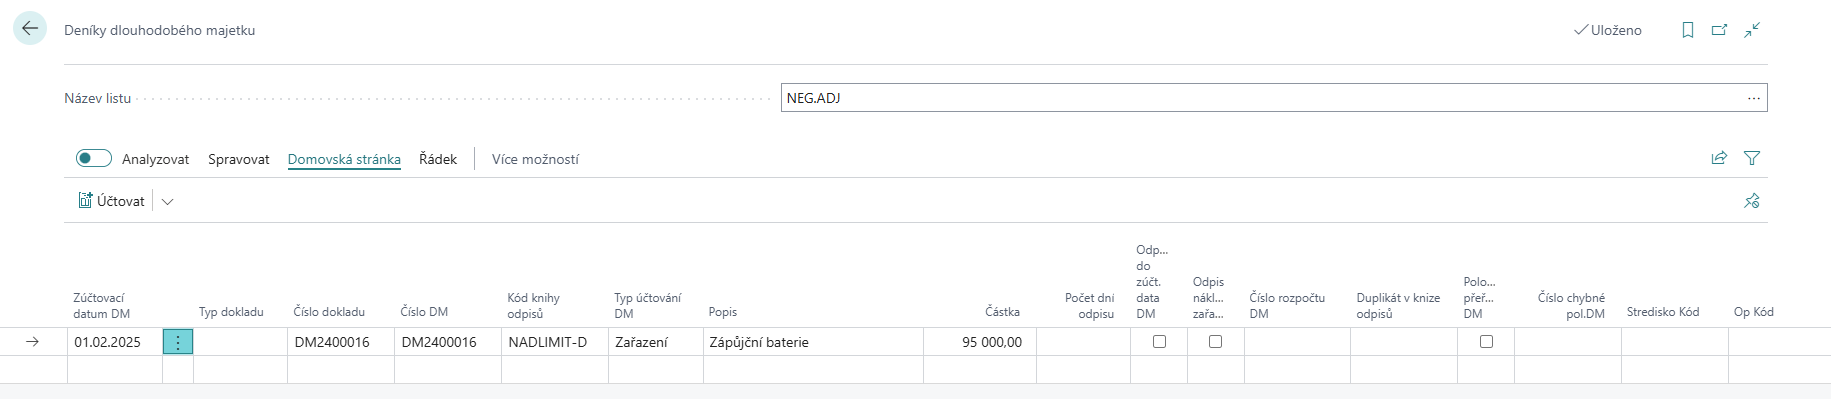Open the Název listu lookup ellipsis

1754,98
